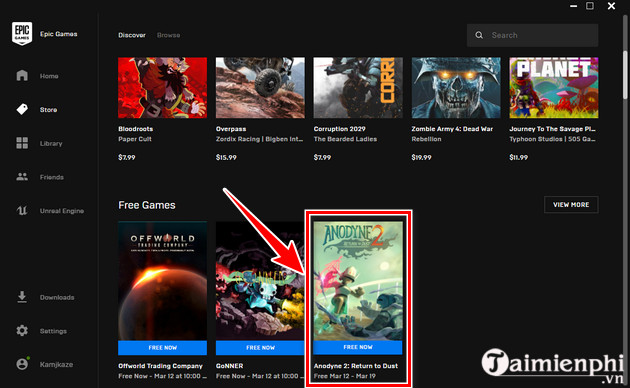Open the Corruption 2029 game thumbnail
This screenshot has width=630, height=388.
point(358,88)
